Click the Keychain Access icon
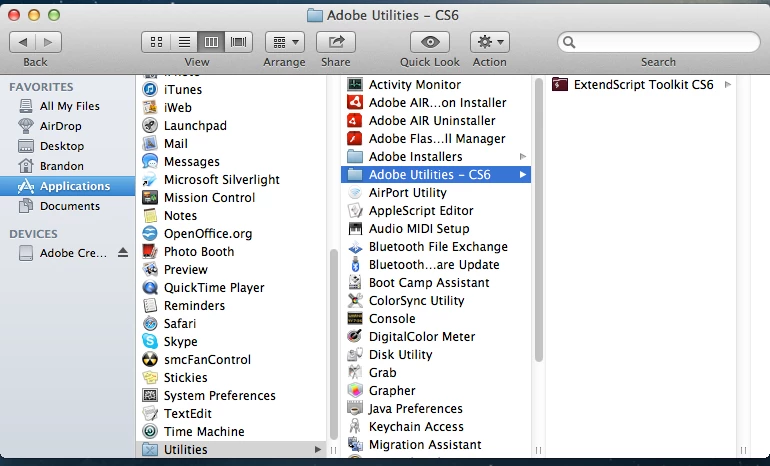Screen dimensions: 770x466 tap(355, 426)
